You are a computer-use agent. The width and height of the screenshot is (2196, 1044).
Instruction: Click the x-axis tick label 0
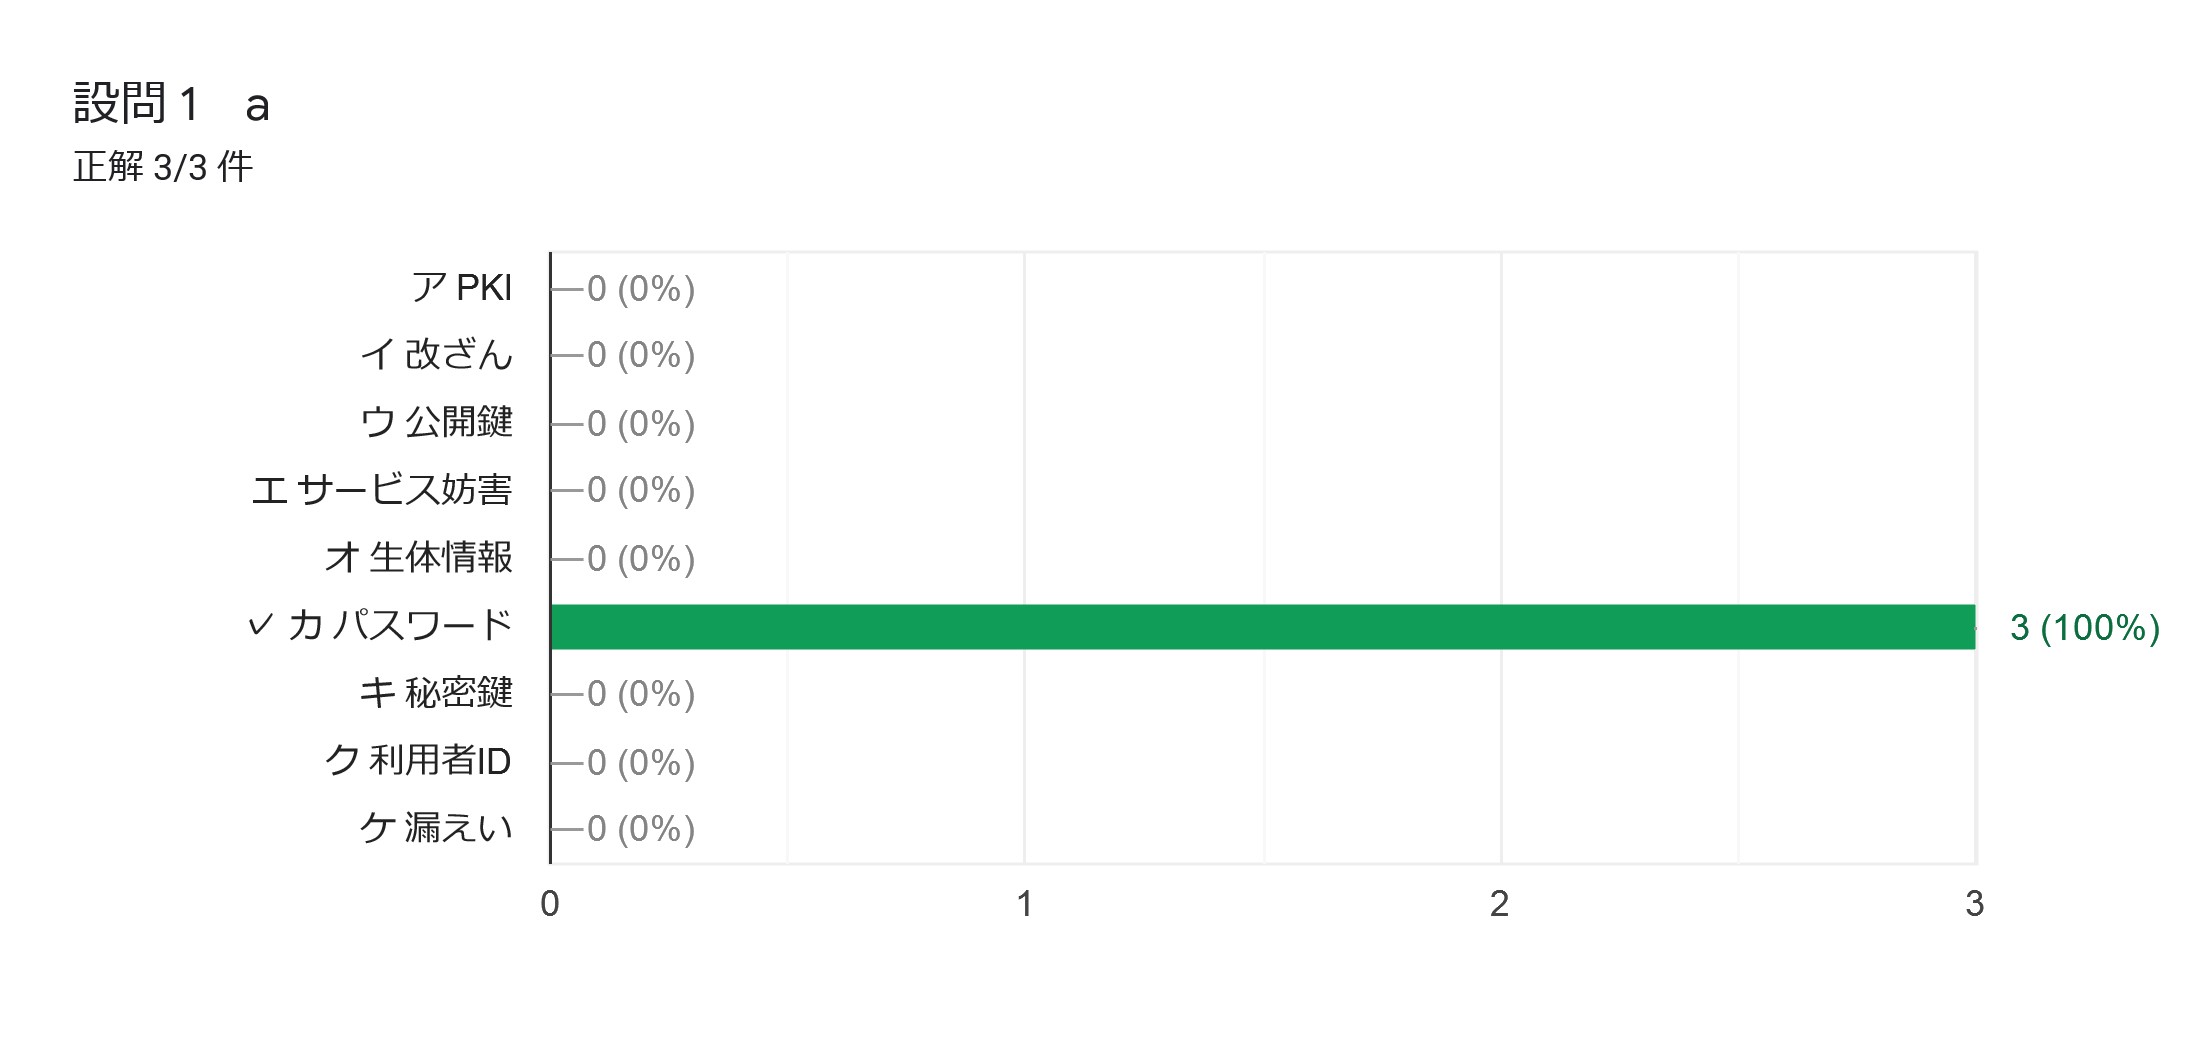tap(550, 904)
